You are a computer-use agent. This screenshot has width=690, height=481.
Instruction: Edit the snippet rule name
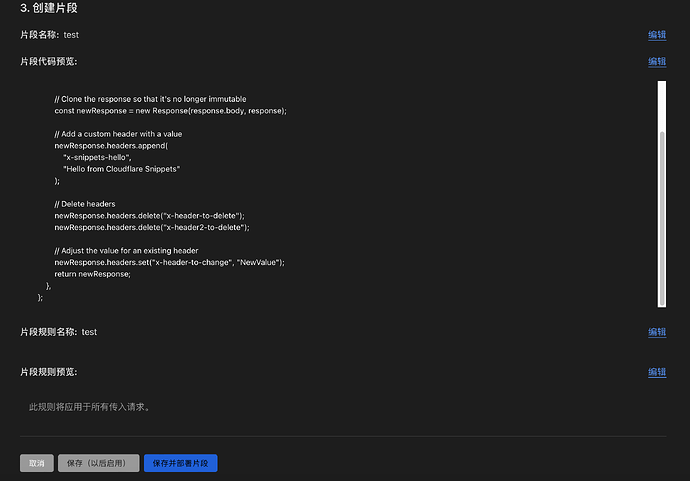pyautogui.click(x=657, y=332)
